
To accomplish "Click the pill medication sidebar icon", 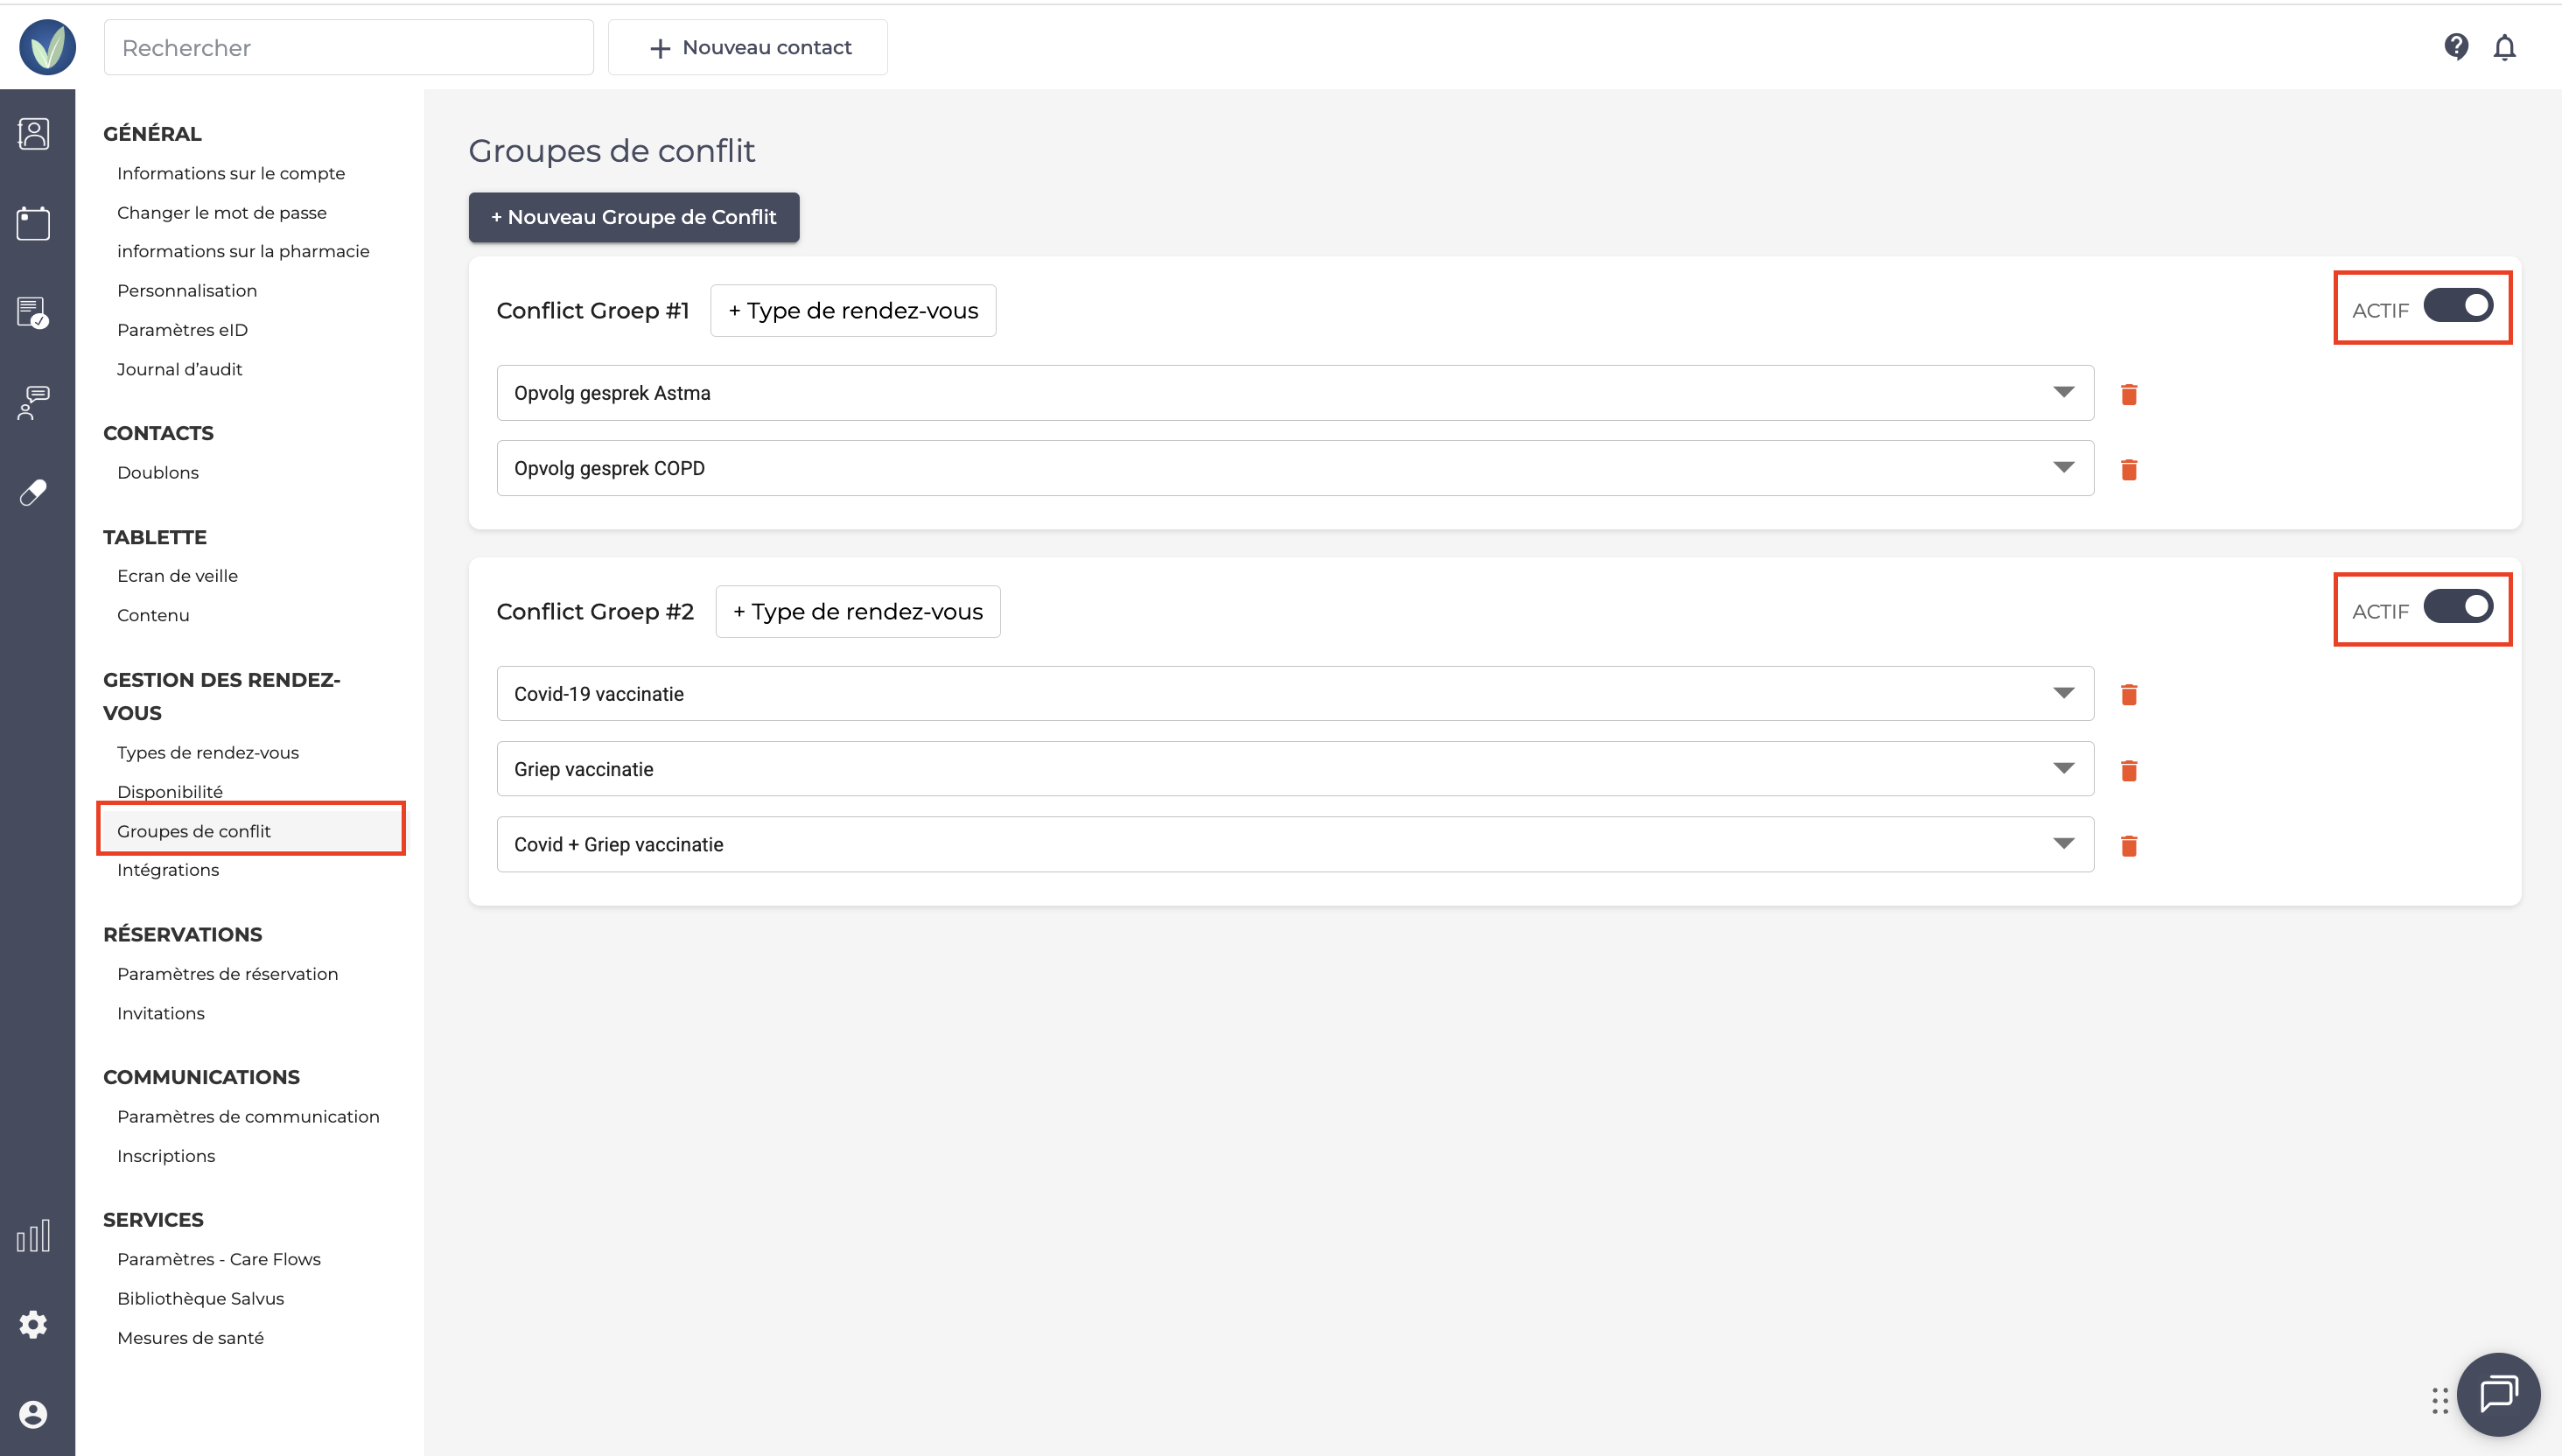I will (33, 492).
